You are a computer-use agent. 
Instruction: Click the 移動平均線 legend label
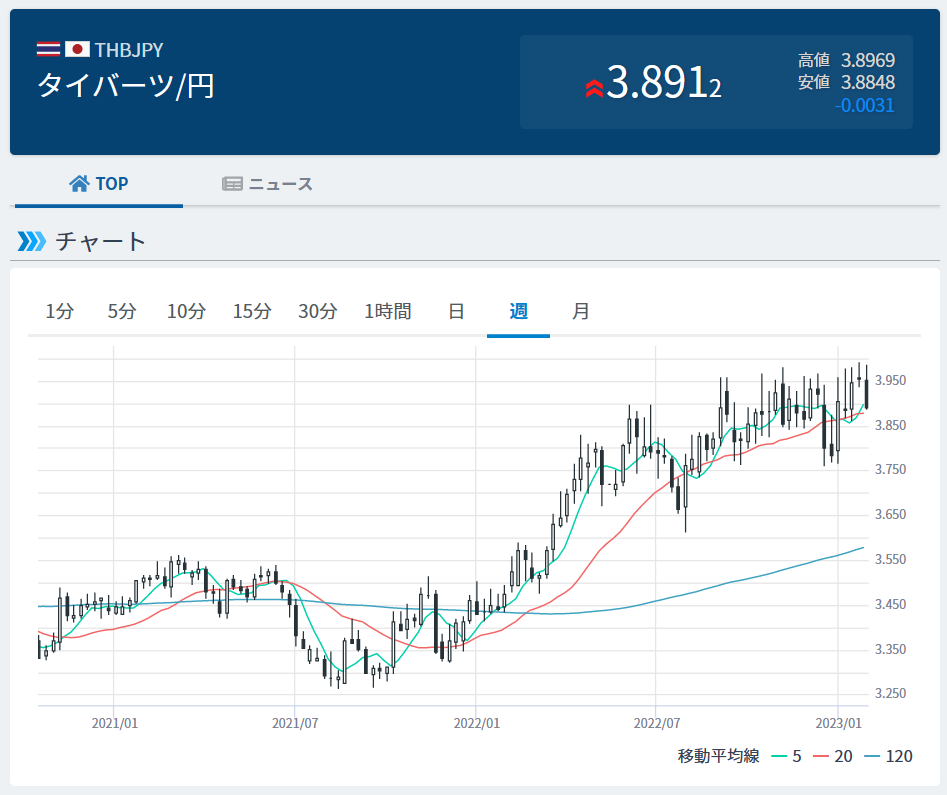click(x=718, y=756)
